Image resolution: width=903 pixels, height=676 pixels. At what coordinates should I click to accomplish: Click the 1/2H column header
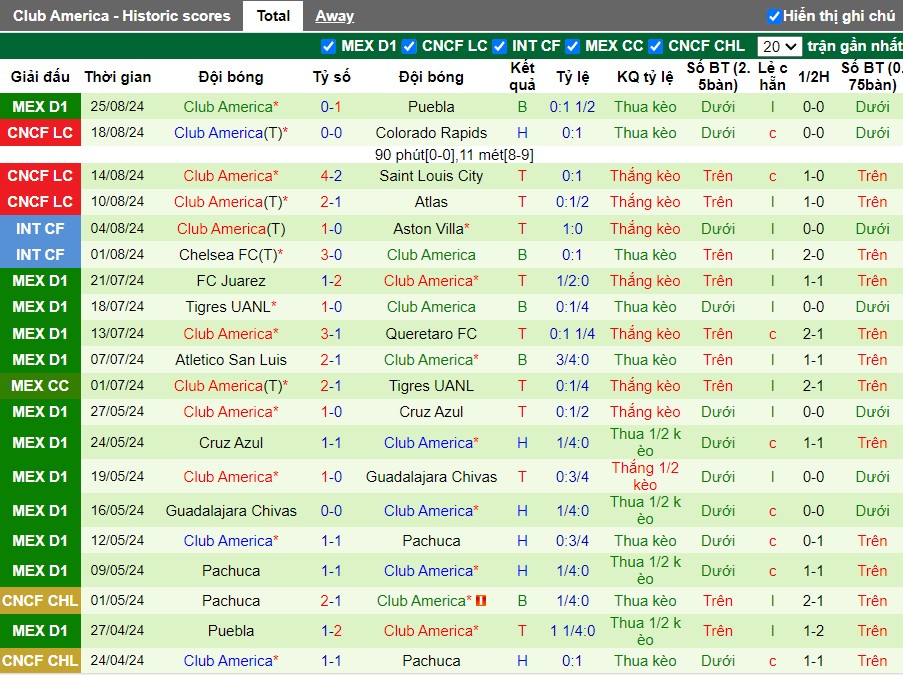tap(813, 77)
